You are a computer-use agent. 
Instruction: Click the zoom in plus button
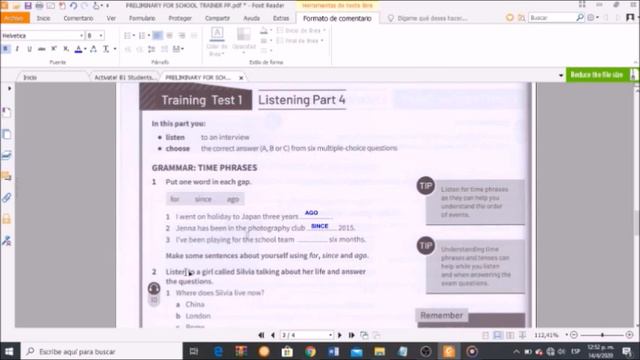point(629,335)
